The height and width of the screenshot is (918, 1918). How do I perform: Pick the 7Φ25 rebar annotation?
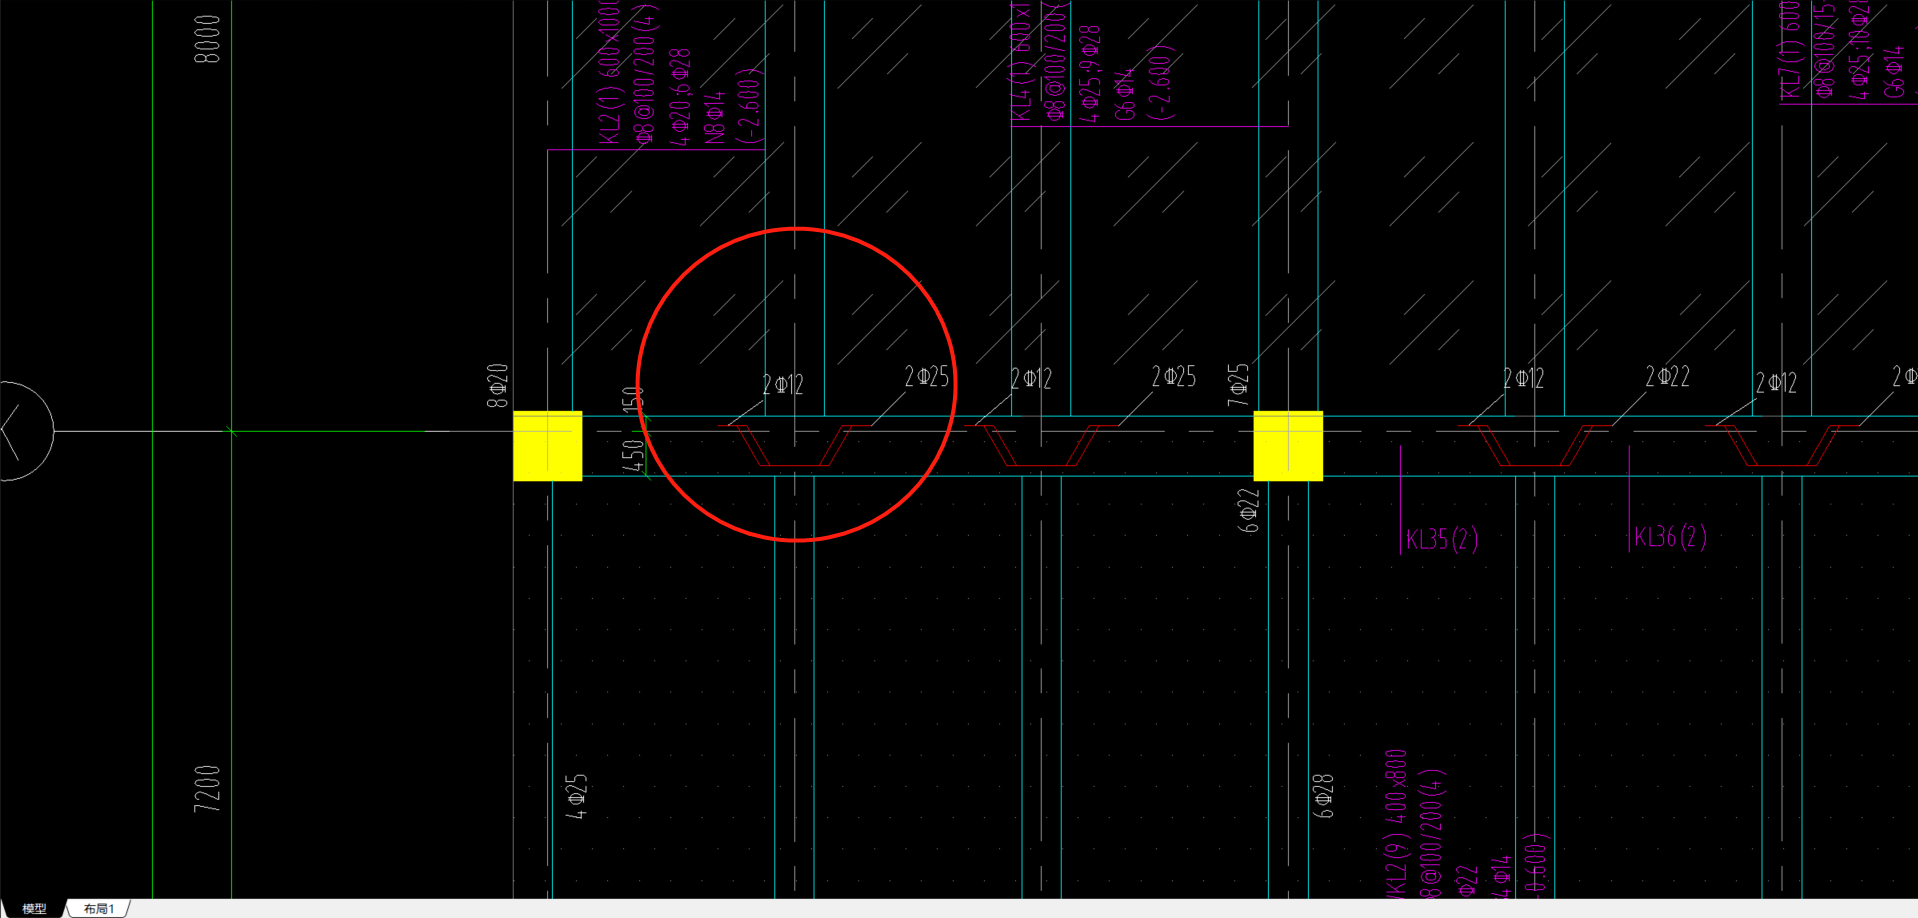tap(1238, 385)
